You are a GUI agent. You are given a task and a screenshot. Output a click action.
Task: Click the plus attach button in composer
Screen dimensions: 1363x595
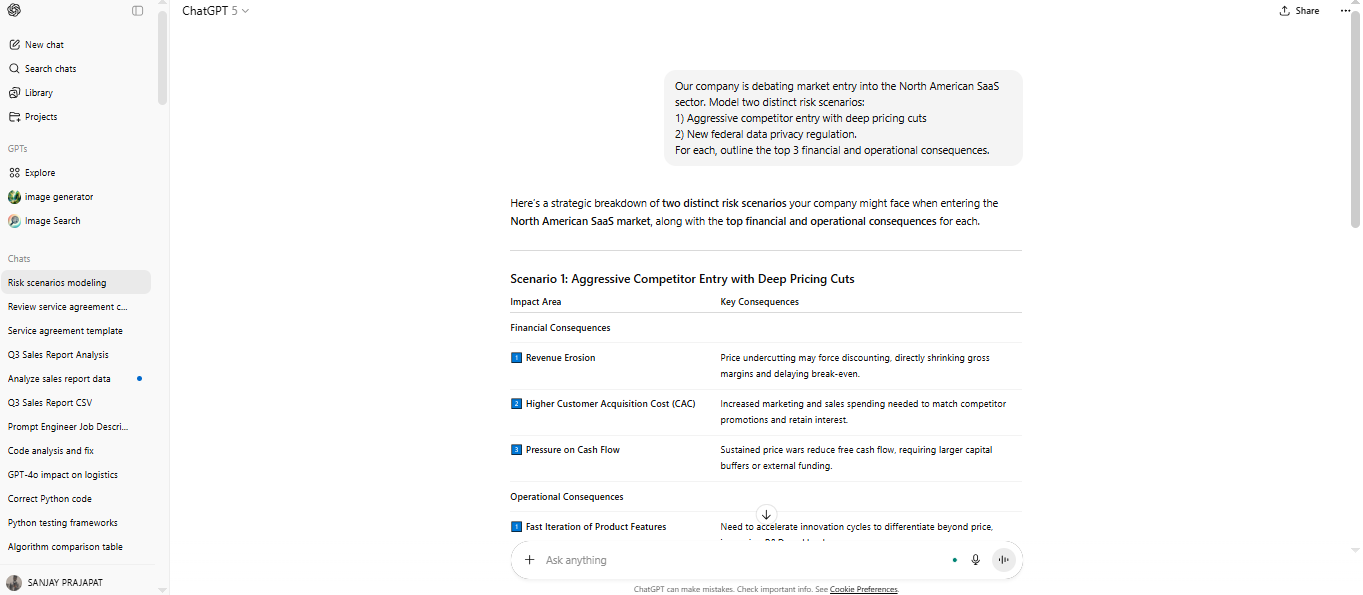click(x=530, y=560)
